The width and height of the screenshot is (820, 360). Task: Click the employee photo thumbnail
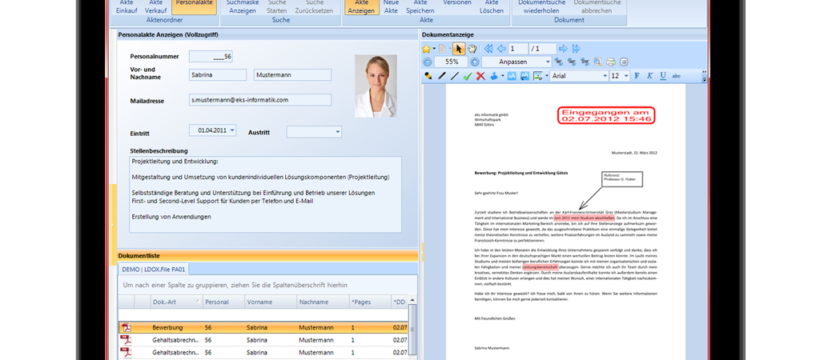pyautogui.click(x=375, y=86)
